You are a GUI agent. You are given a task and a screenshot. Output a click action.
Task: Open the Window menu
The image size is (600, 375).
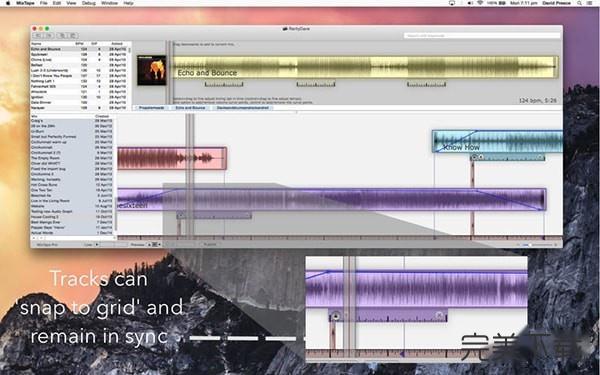point(109,3)
